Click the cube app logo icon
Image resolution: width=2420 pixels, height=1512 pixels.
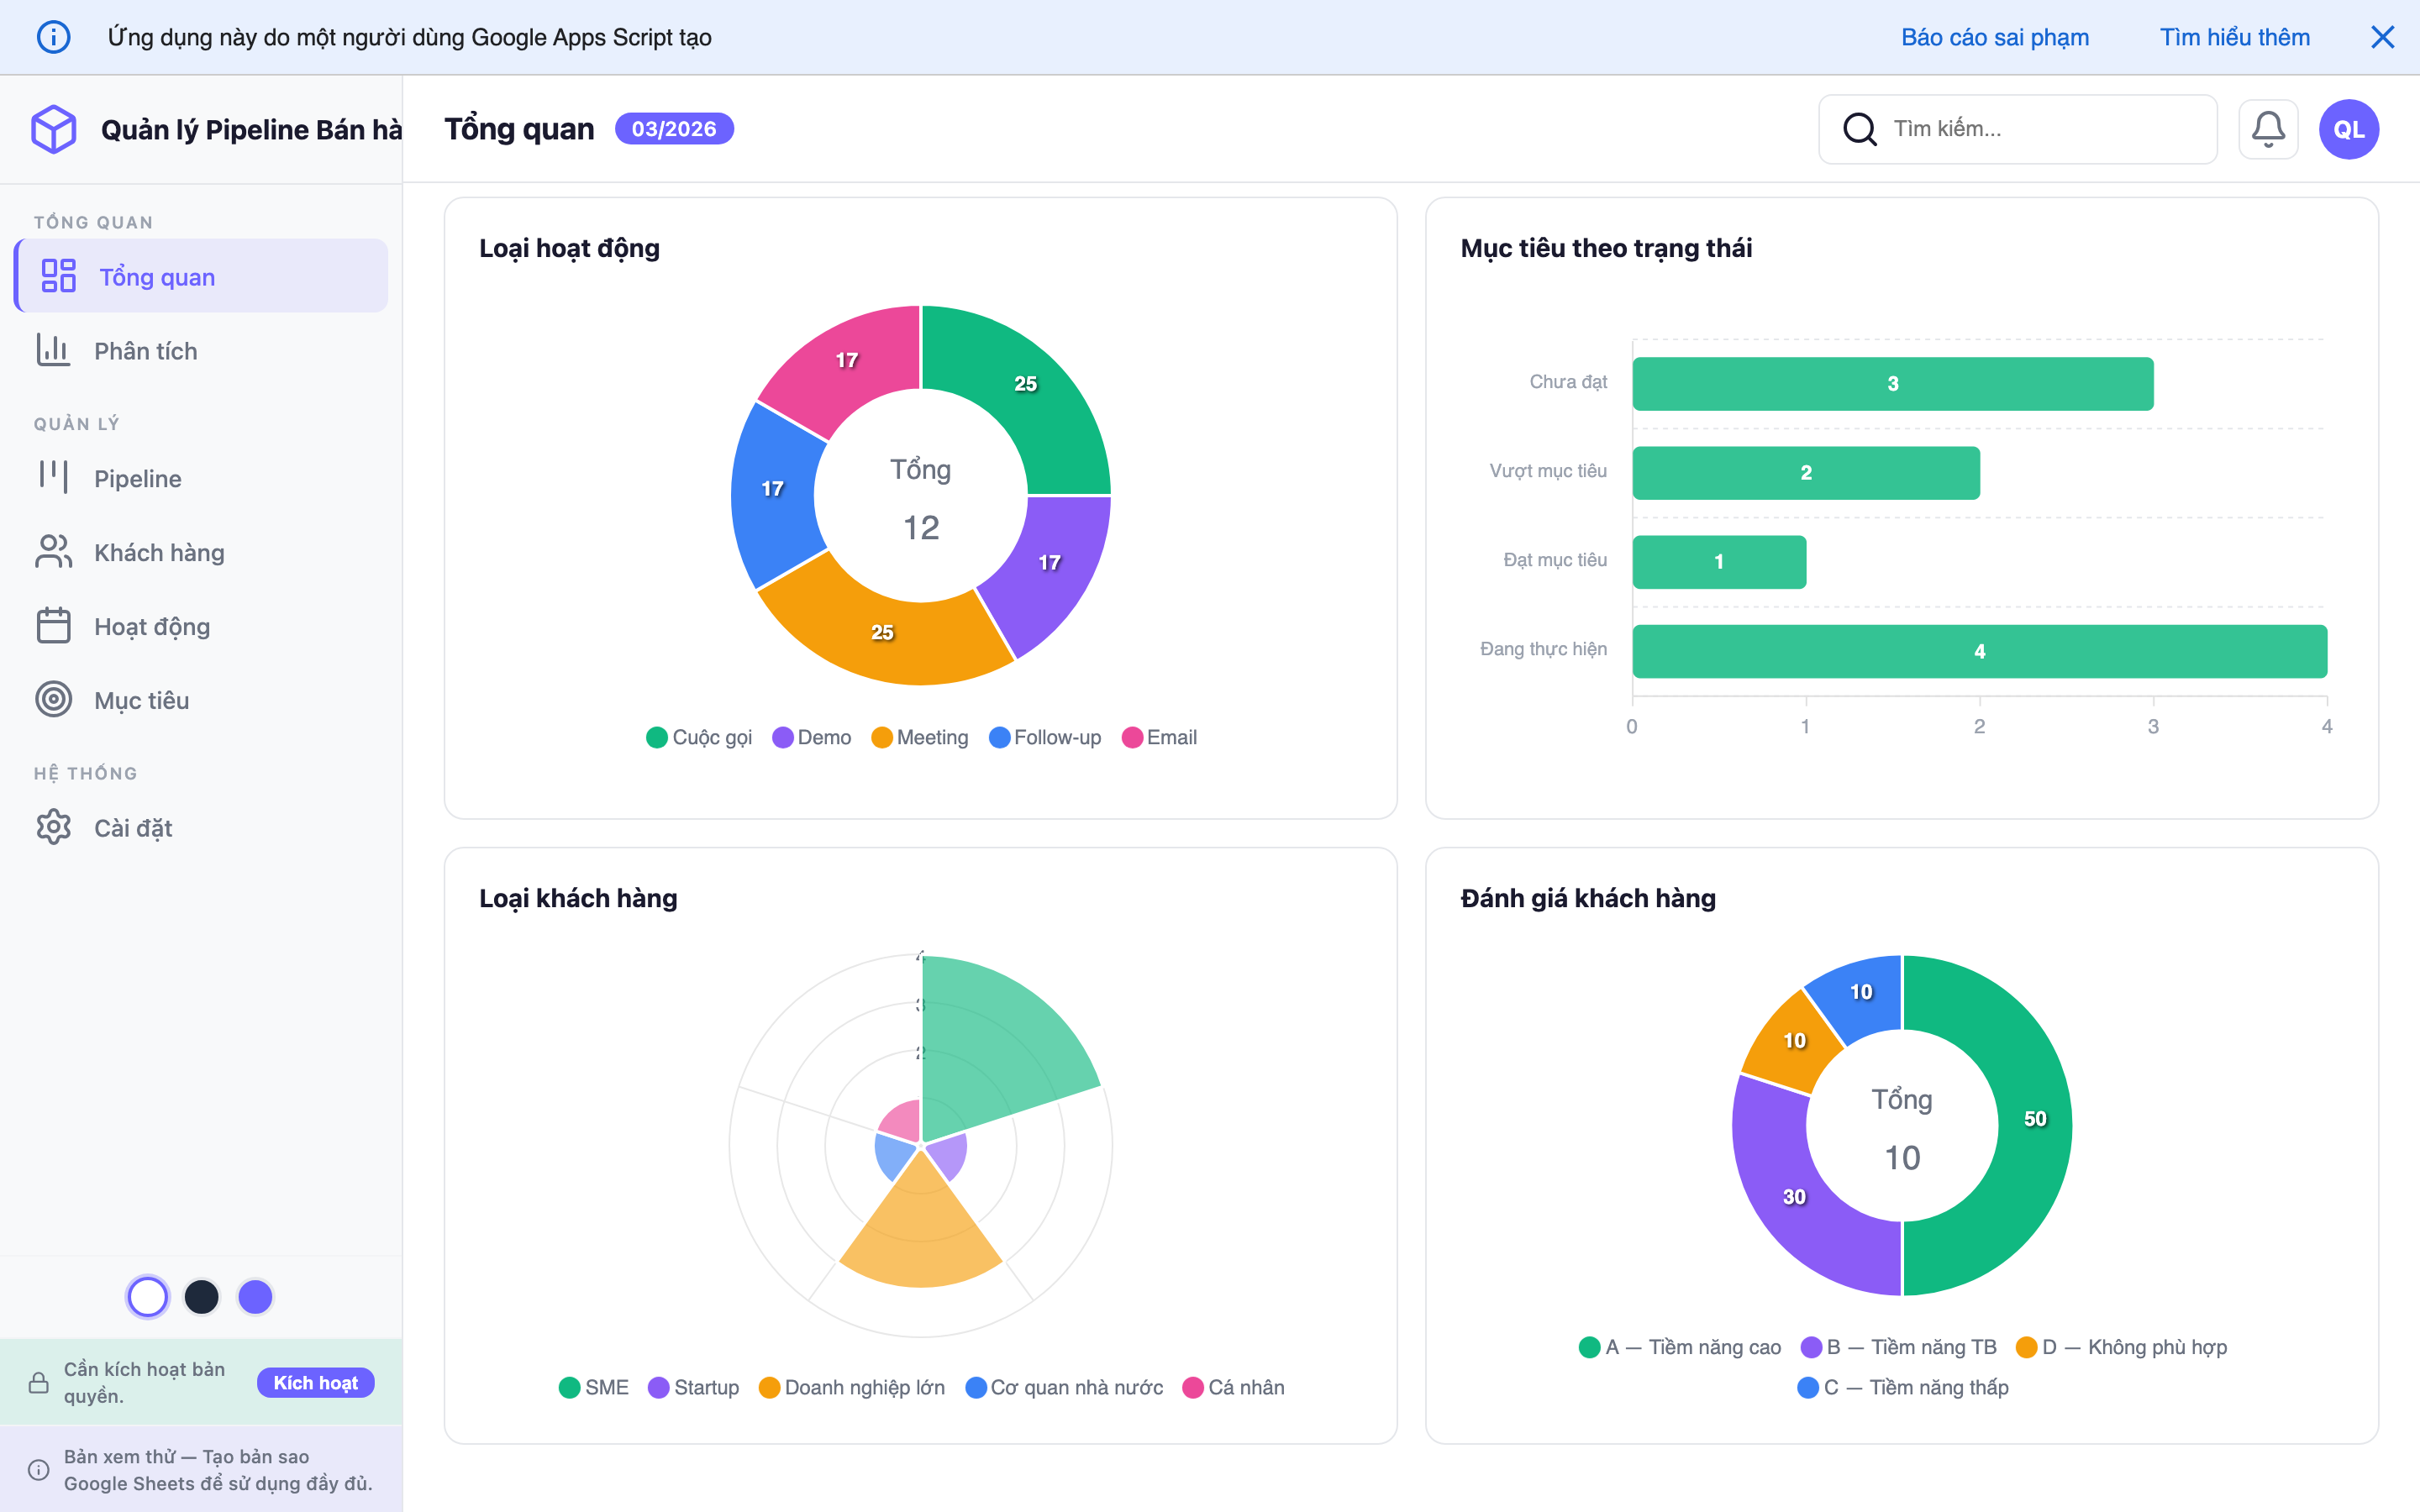point(54,129)
